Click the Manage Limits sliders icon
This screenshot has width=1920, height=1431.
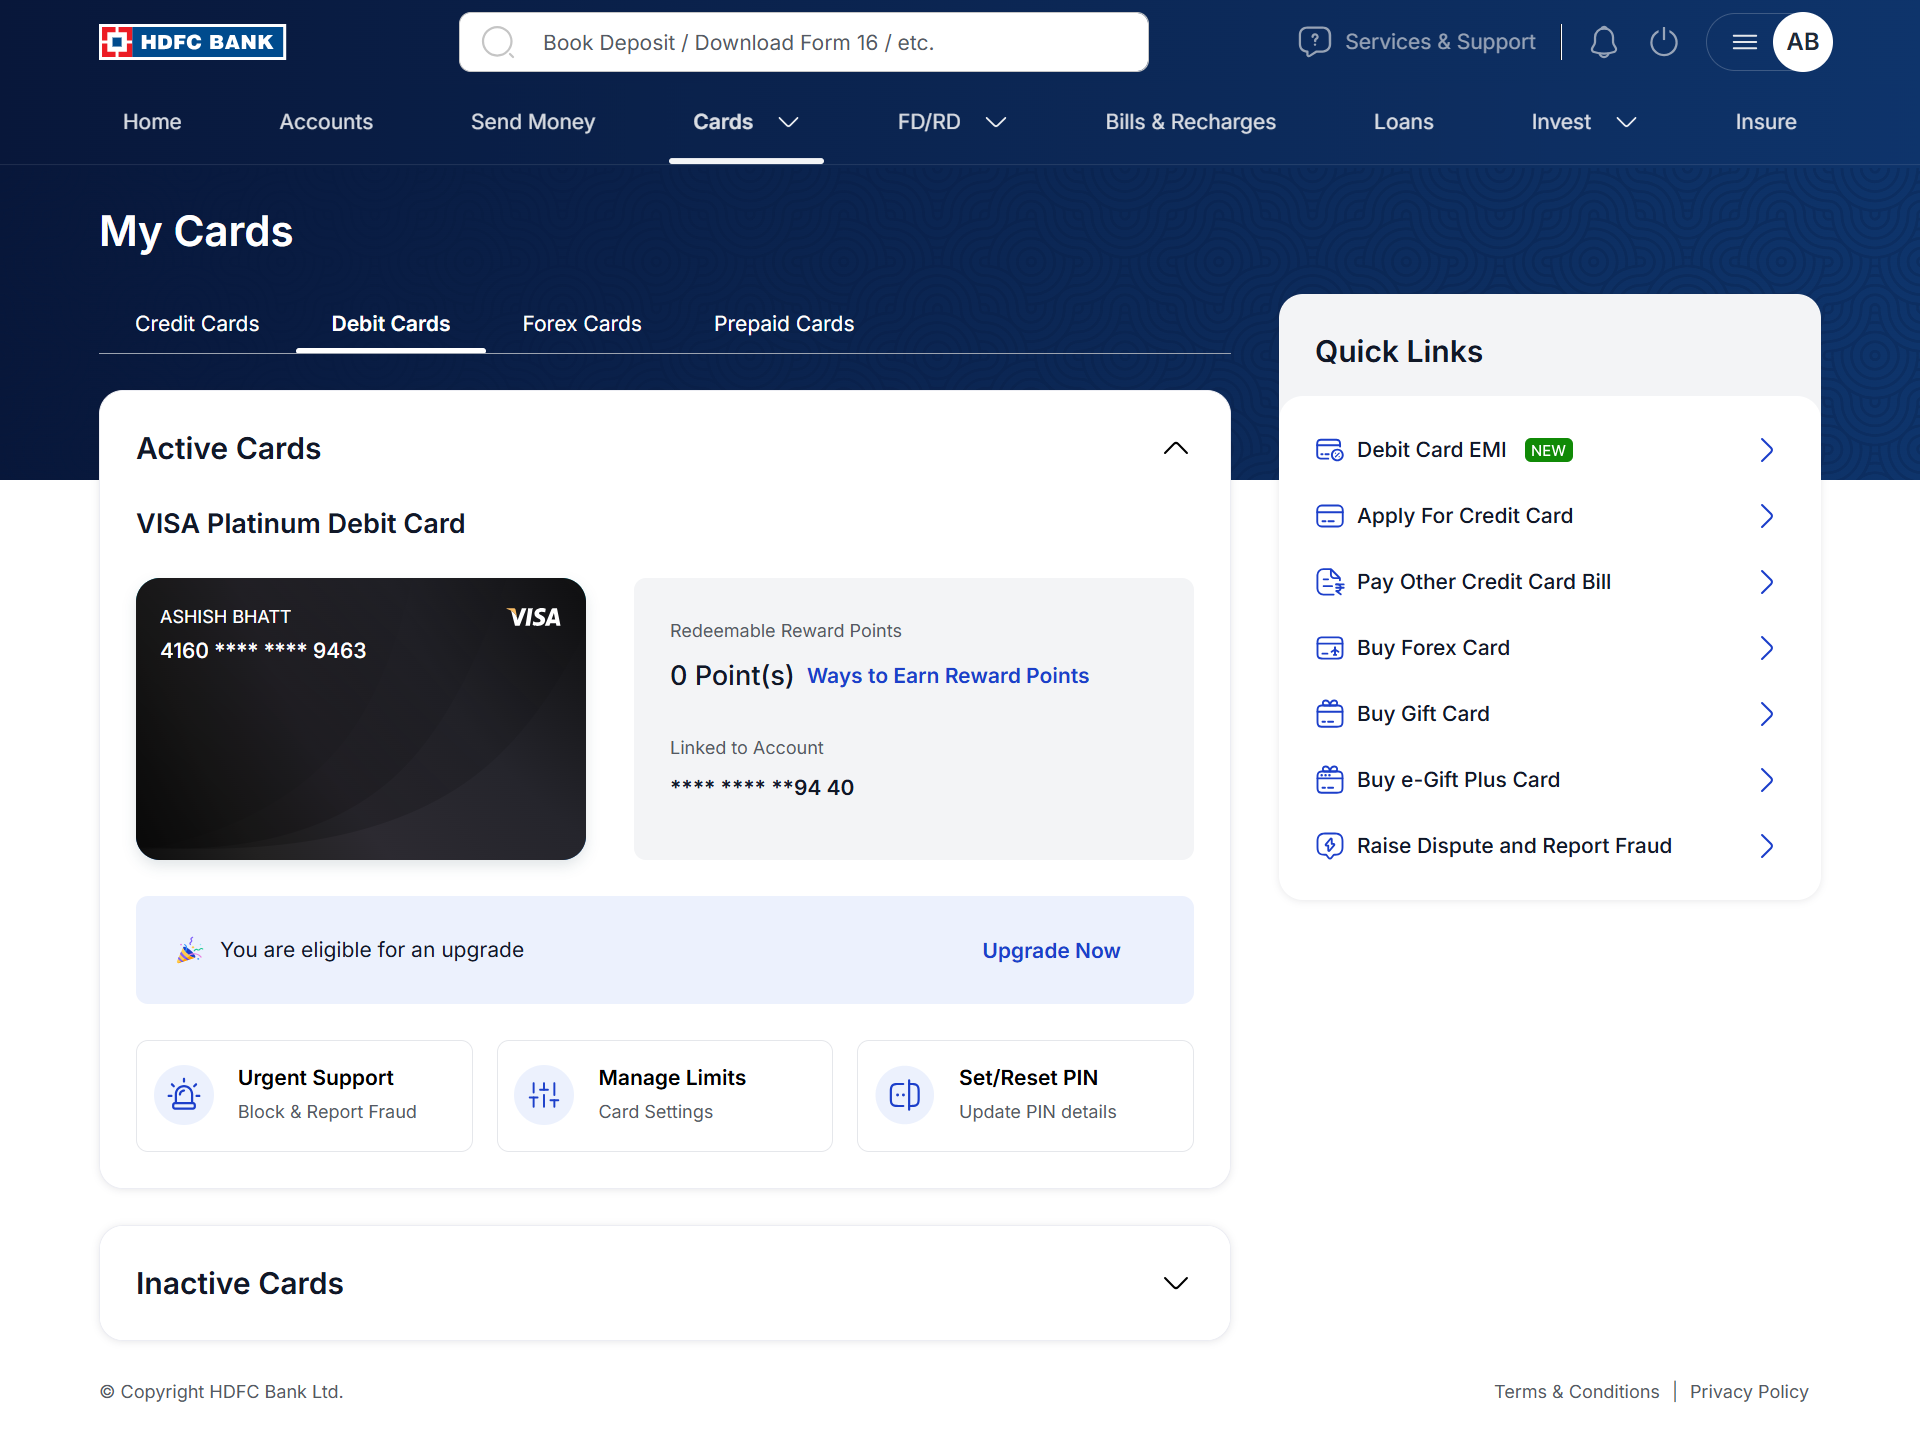pos(544,1096)
